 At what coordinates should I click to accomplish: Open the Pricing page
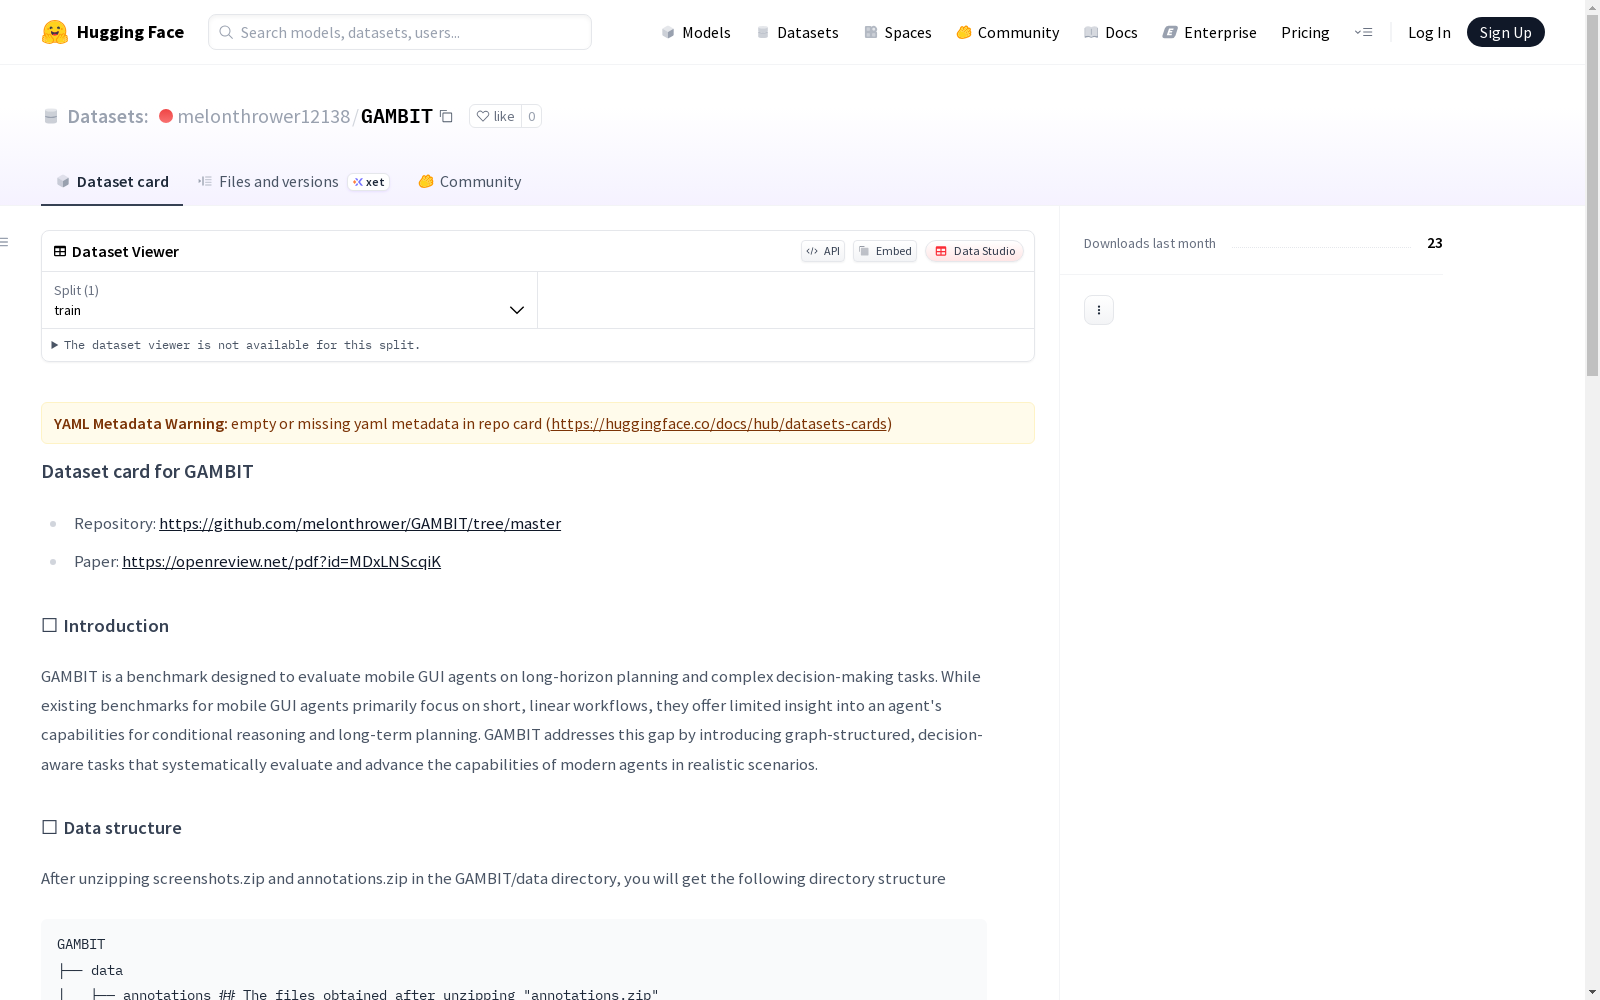1305,32
